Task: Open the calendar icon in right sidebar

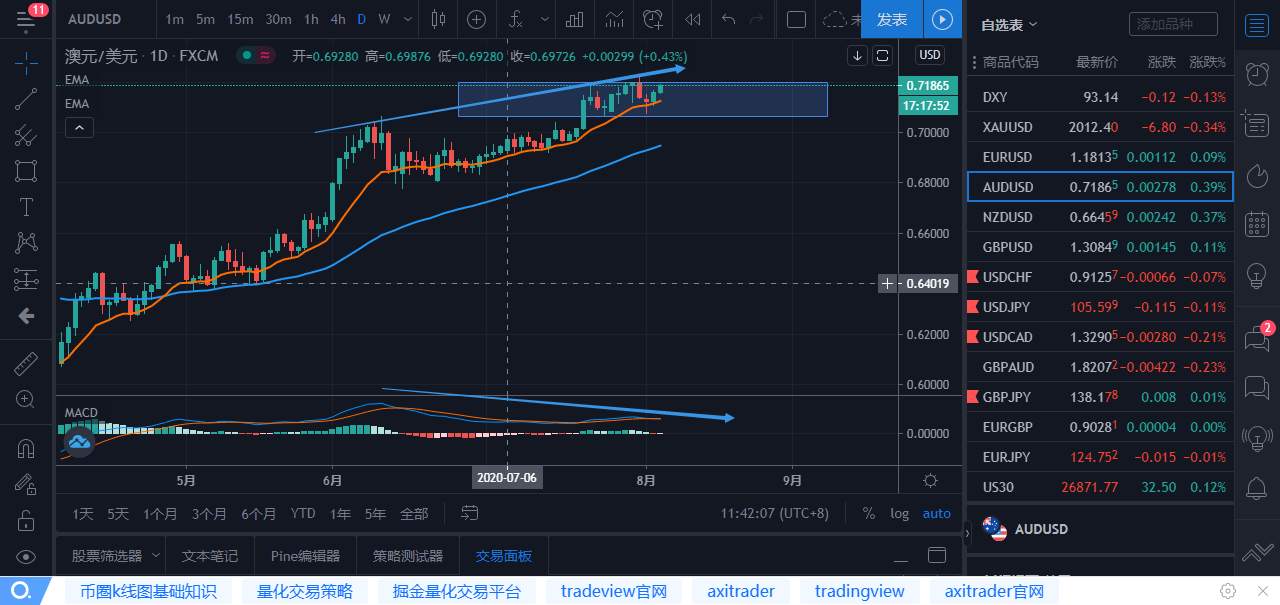Action: (x=1256, y=224)
